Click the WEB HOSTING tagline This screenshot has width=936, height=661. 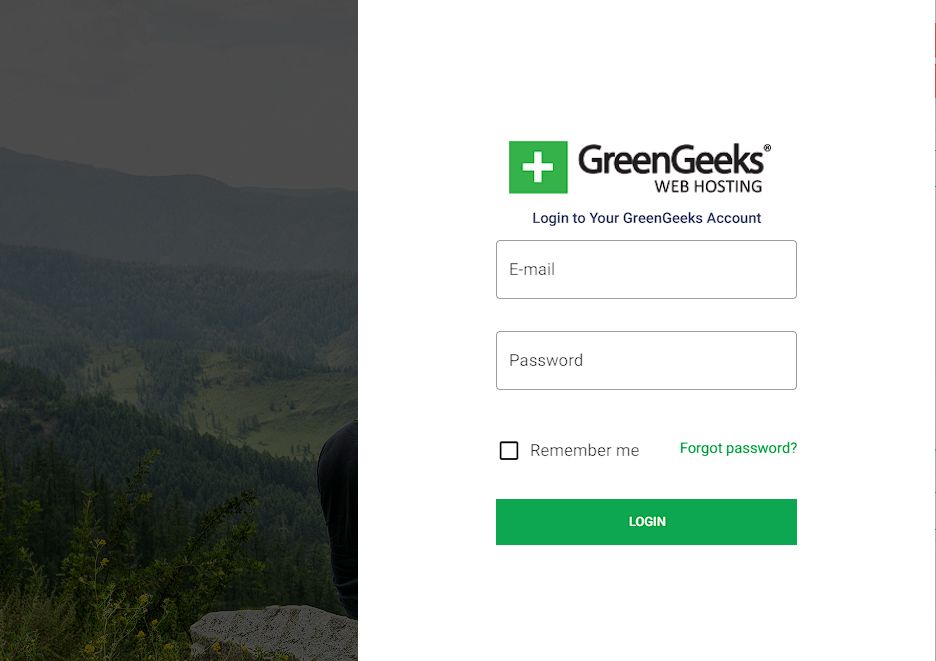coord(708,186)
